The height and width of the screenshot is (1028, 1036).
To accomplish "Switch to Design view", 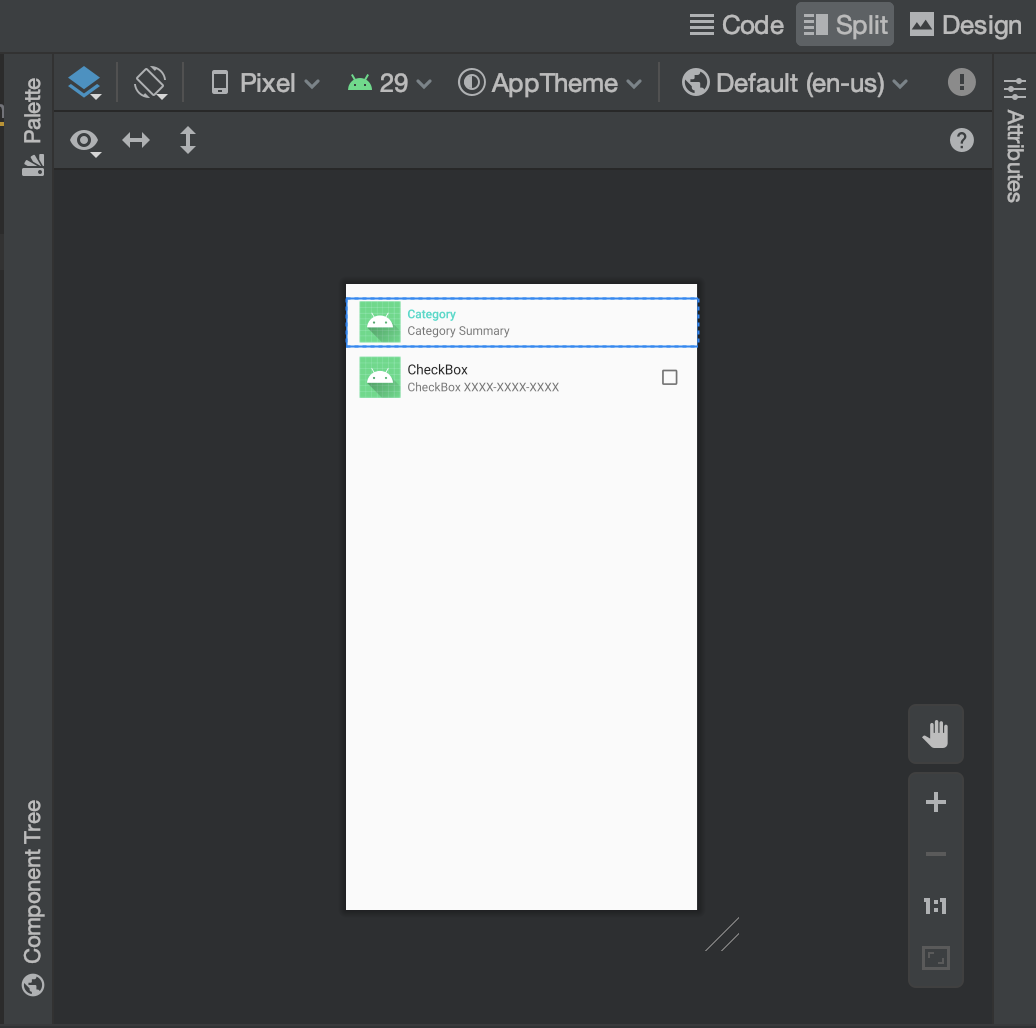I will coord(965,24).
